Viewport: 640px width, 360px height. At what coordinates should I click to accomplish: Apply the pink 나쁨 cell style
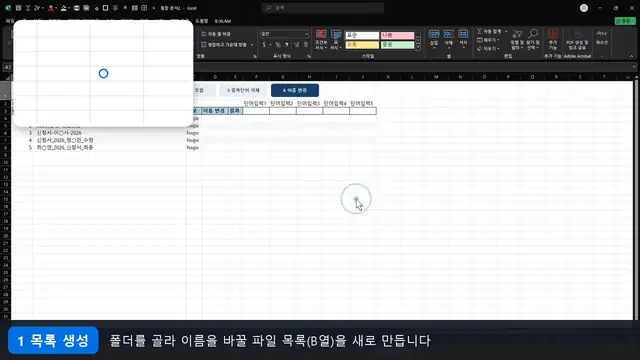397,36
